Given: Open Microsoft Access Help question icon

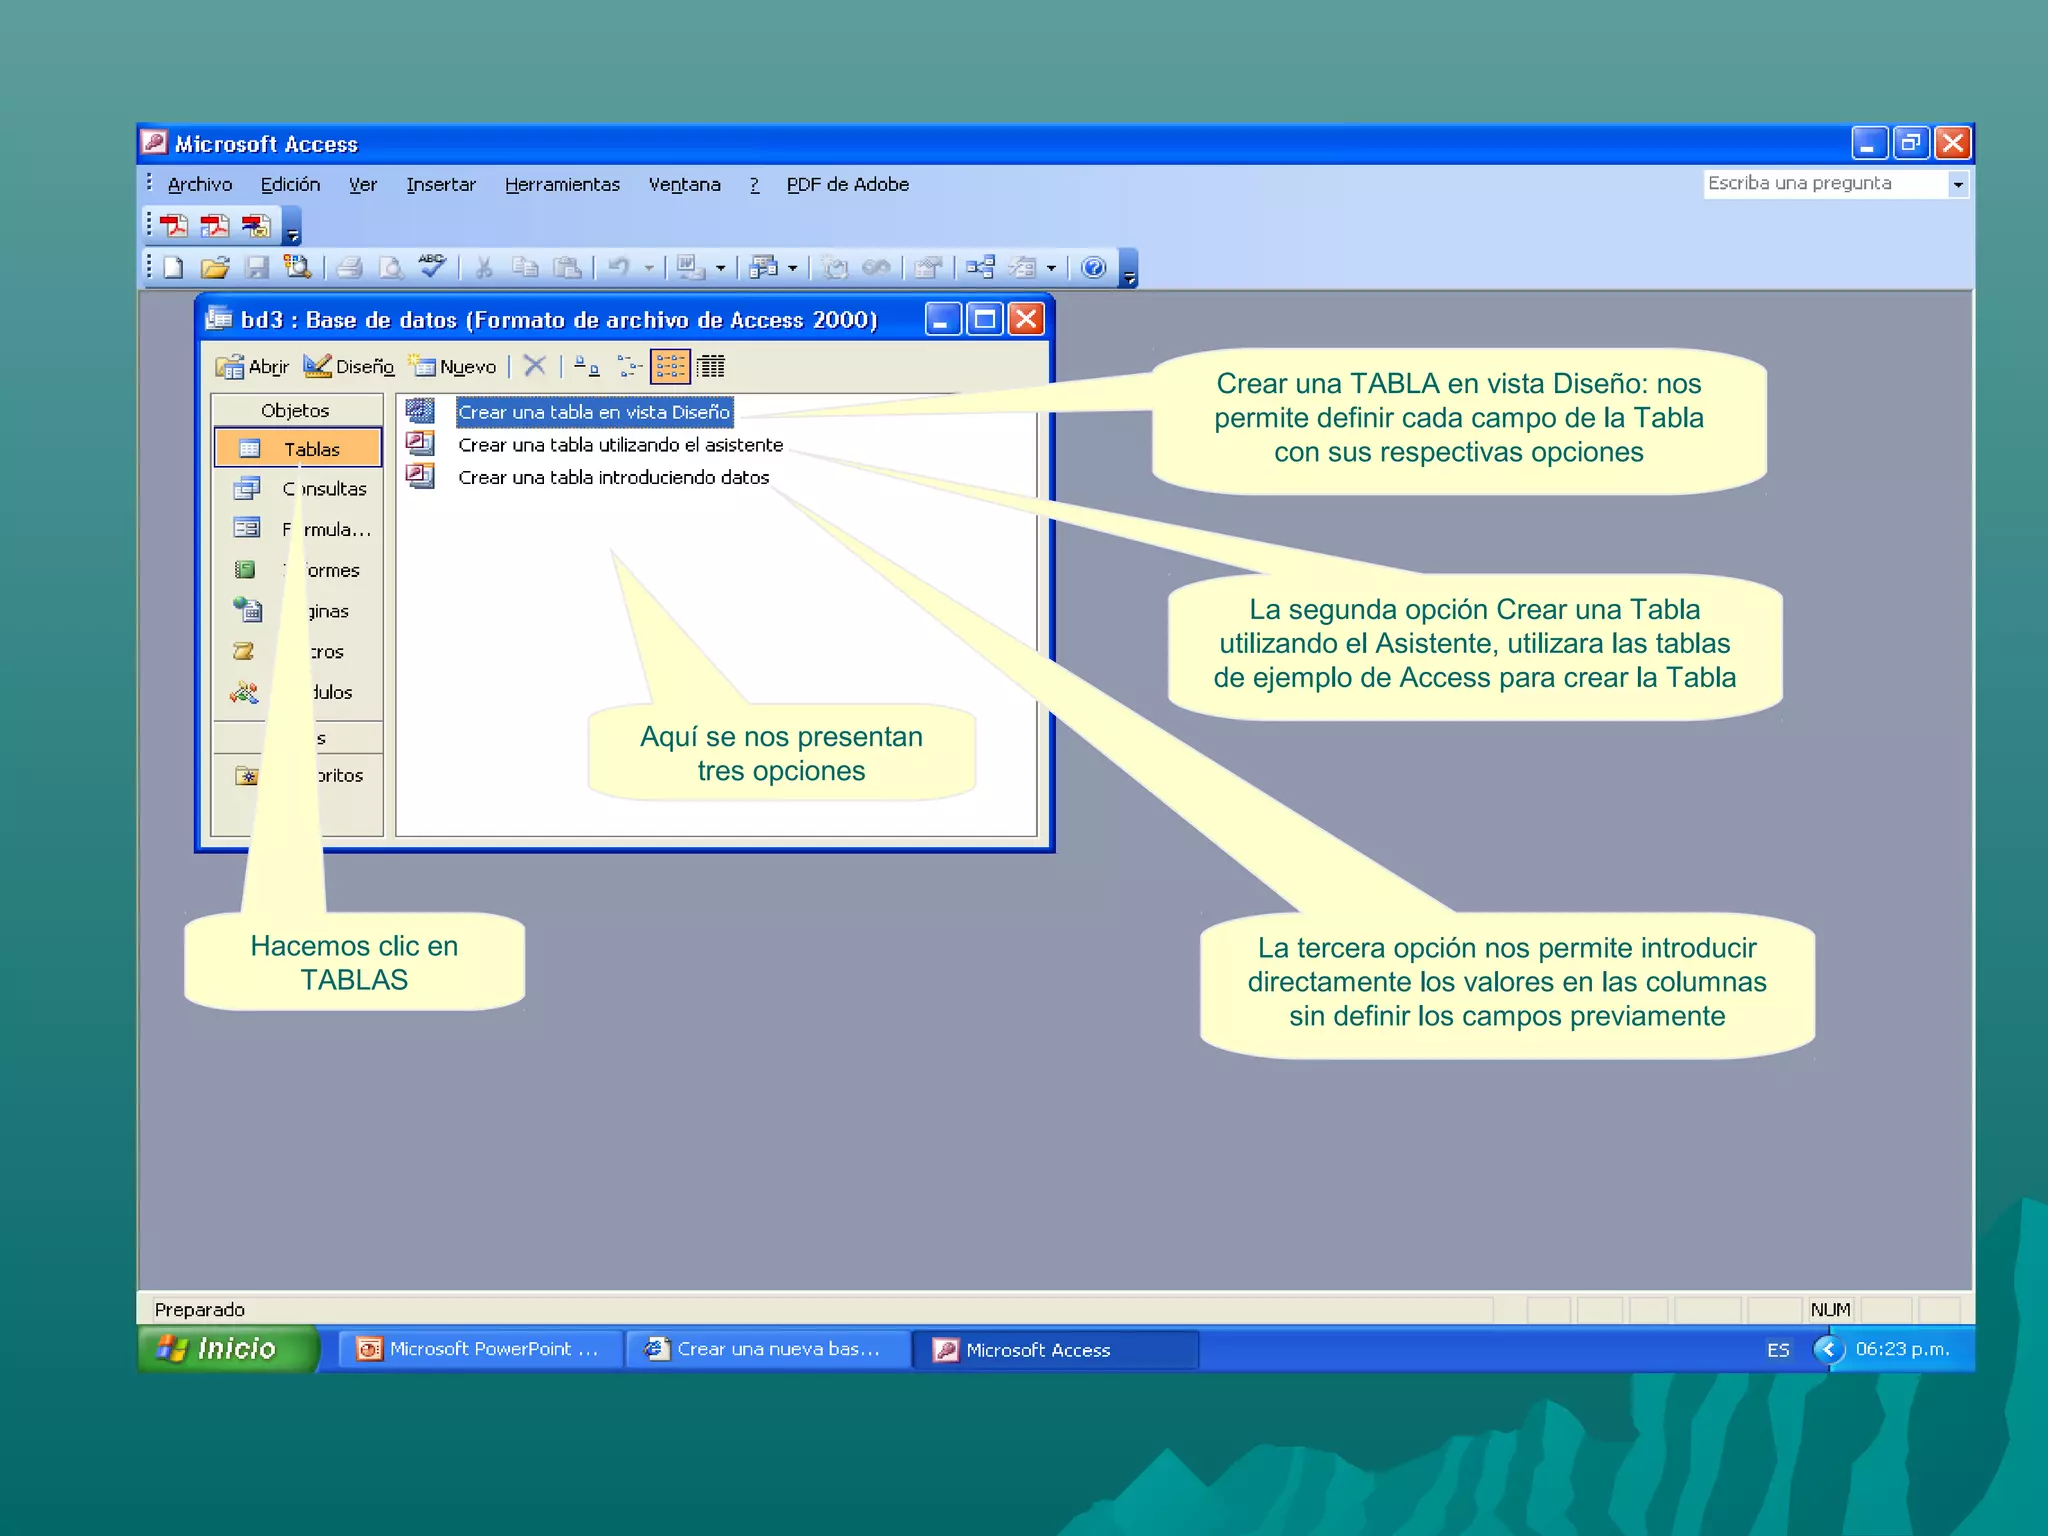Looking at the screenshot, I should pos(1094,267).
